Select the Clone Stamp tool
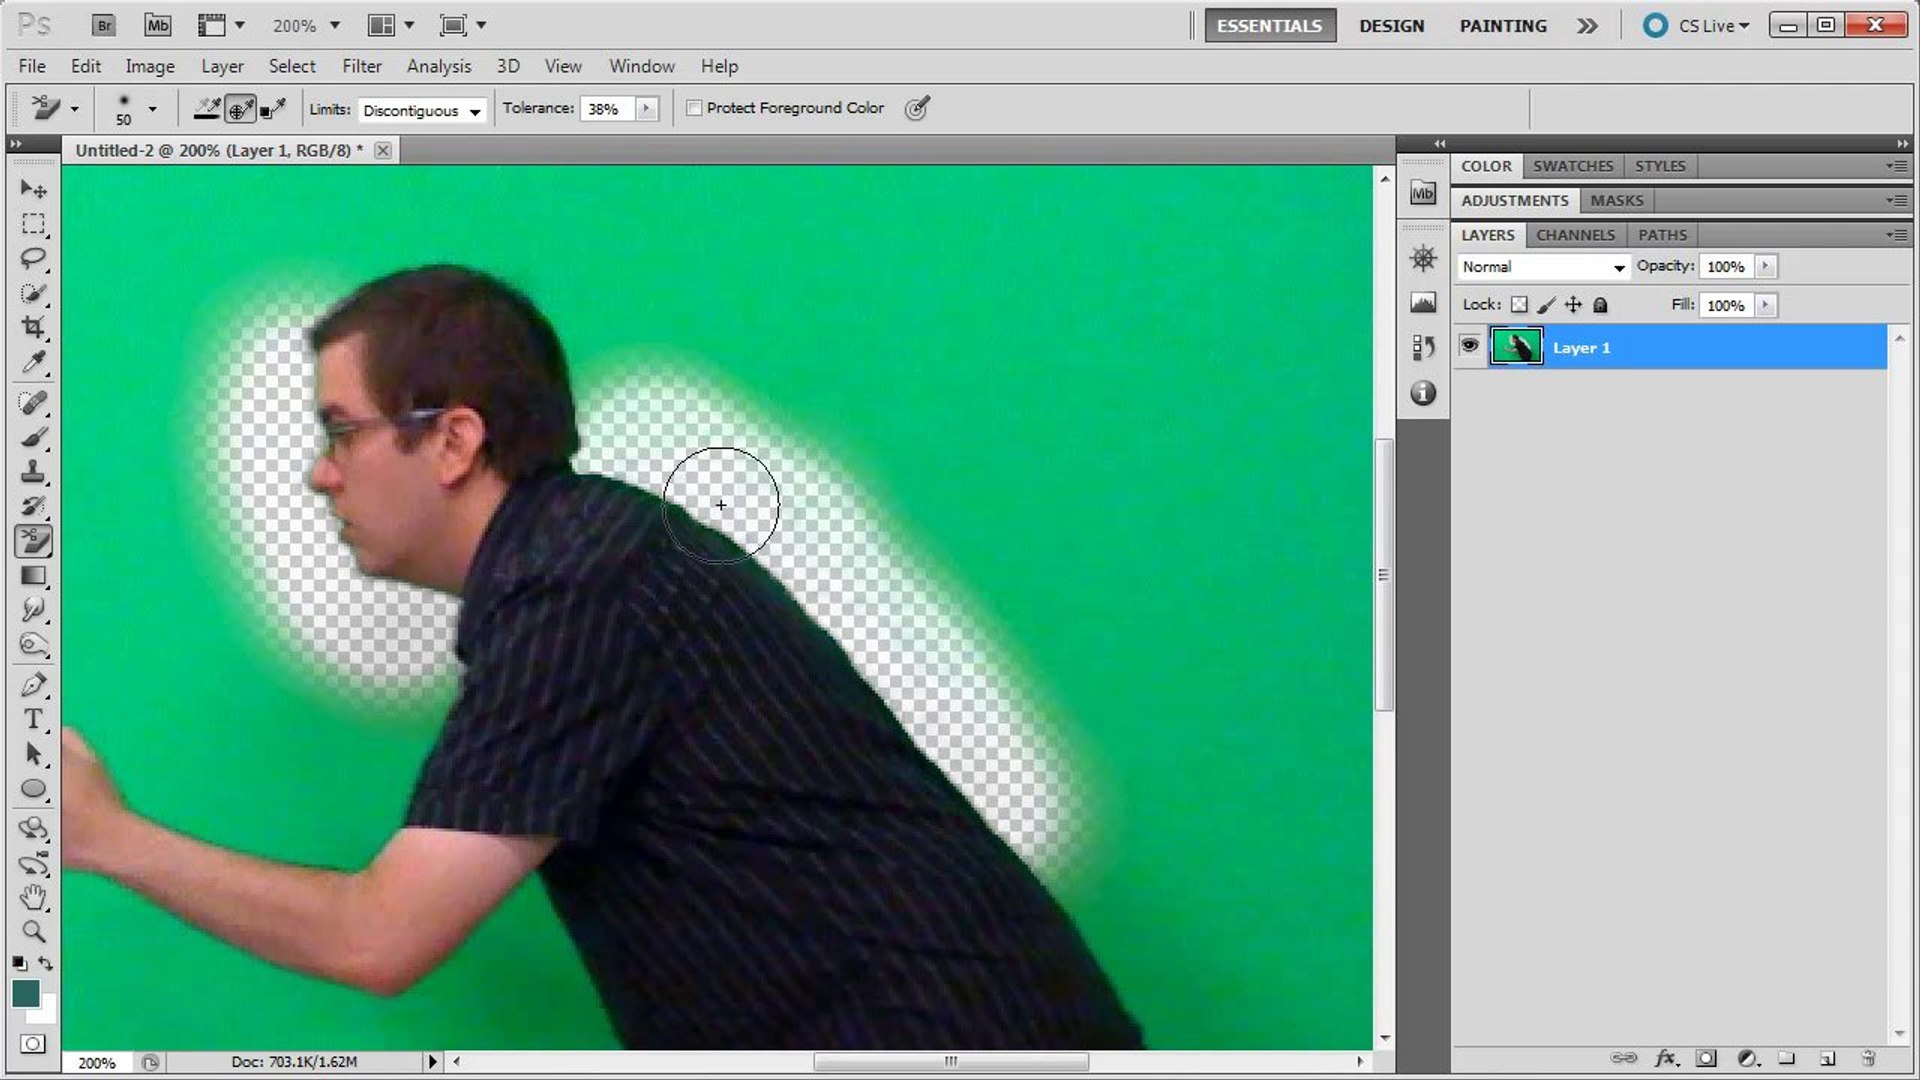This screenshot has width=1920, height=1080. click(x=33, y=471)
